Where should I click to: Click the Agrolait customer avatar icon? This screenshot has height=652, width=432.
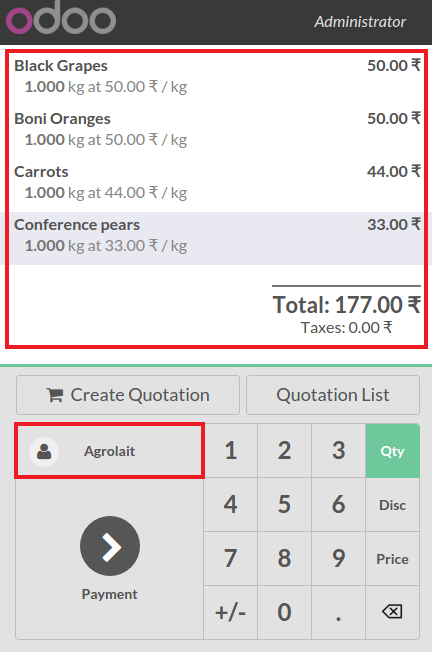[x=44, y=451]
